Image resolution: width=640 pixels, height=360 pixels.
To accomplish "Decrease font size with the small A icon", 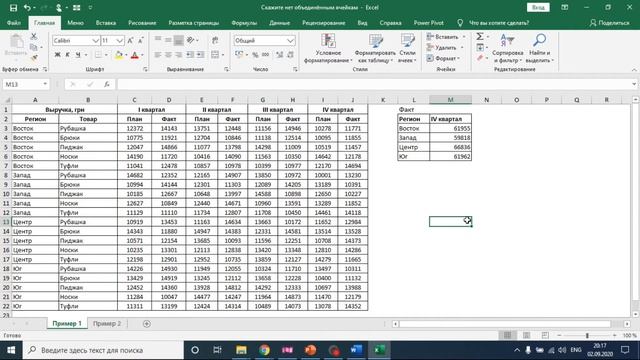I will click(140, 40).
